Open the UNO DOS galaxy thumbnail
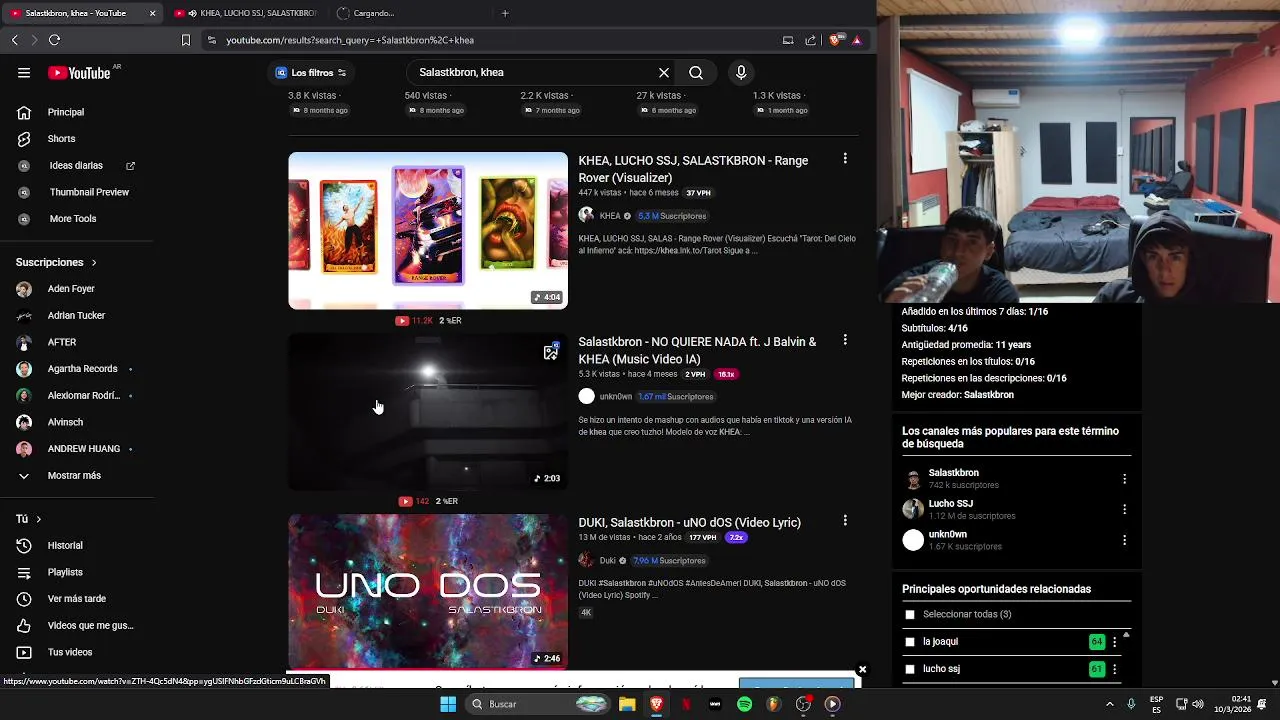Screen dimensions: 1280x720 pyautogui.click(x=428, y=591)
